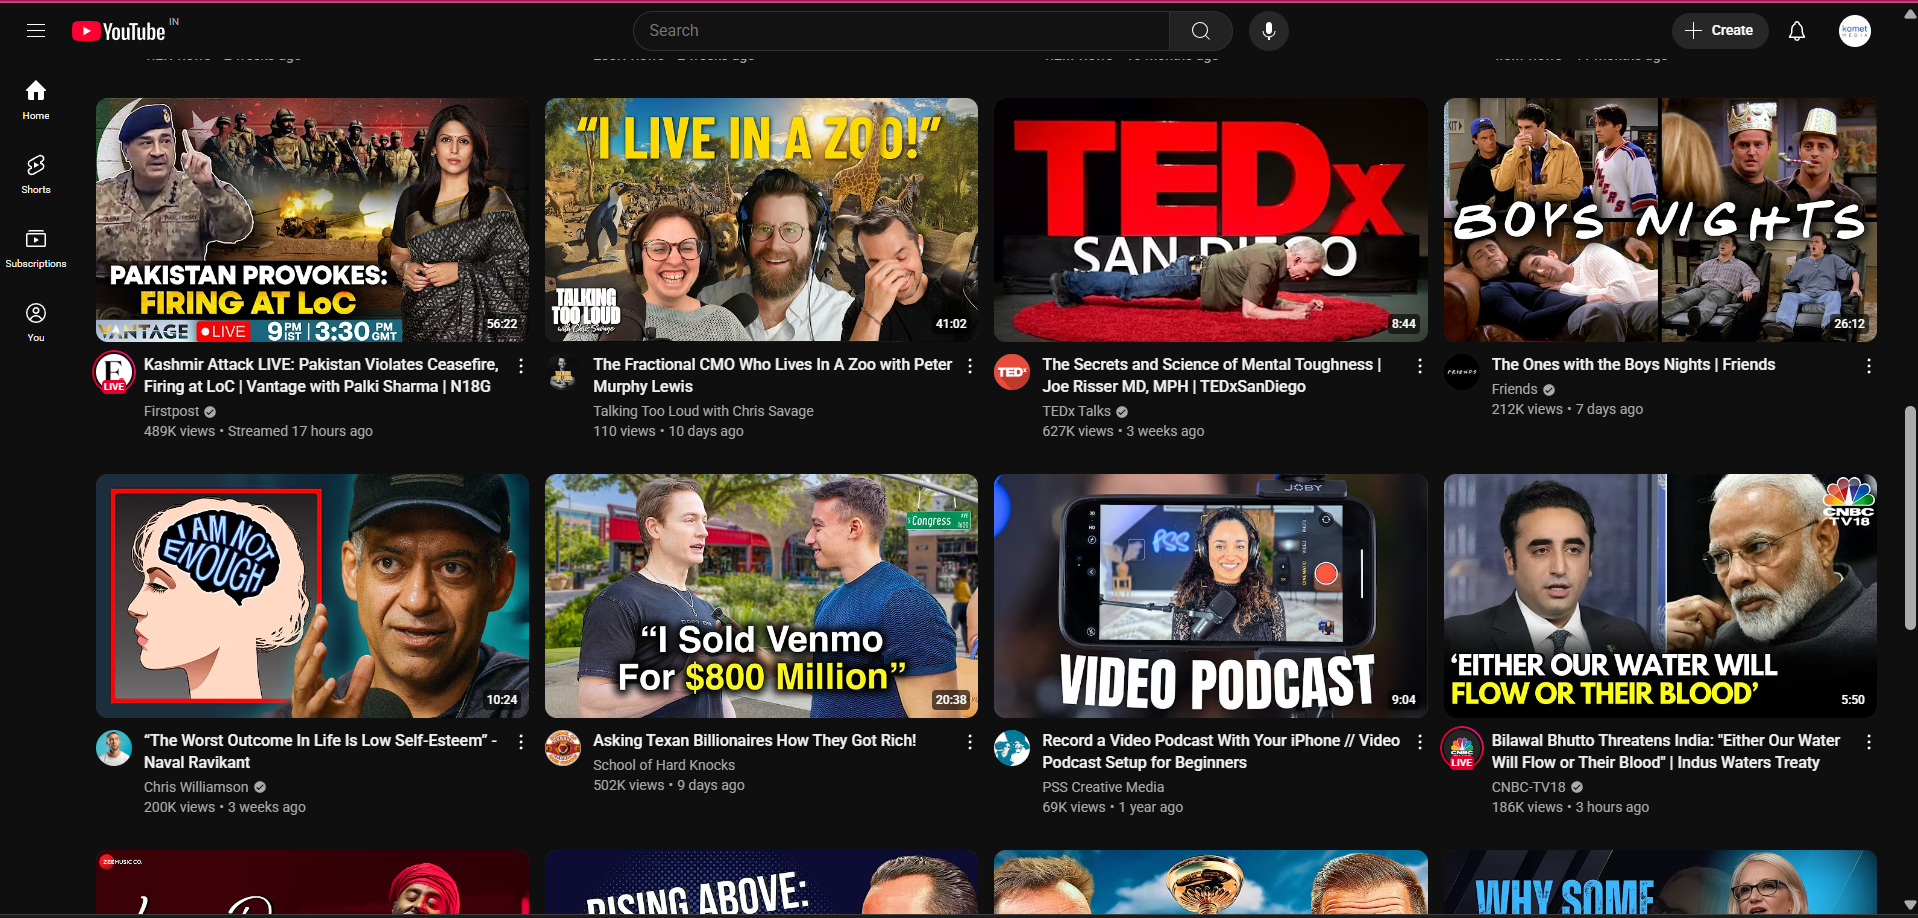Open the Worst Outcome In Life title
The width and height of the screenshot is (1918, 918).
[320, 751]
